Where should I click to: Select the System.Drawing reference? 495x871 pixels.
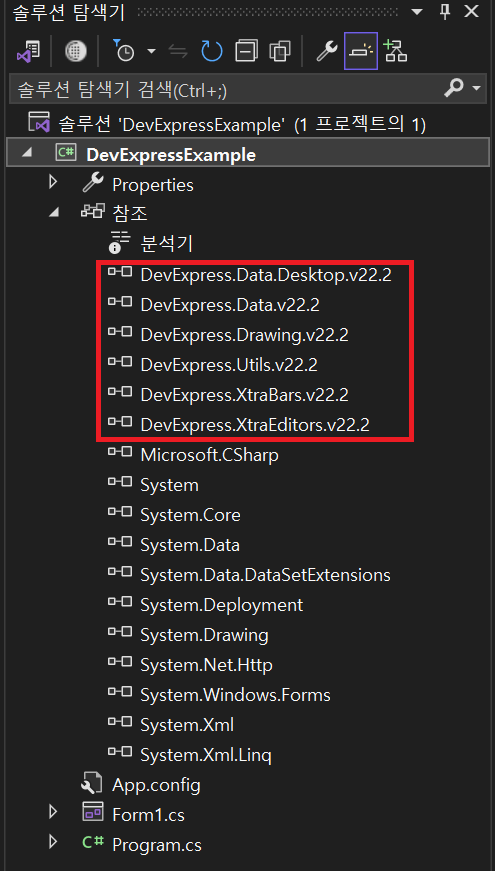204,635
